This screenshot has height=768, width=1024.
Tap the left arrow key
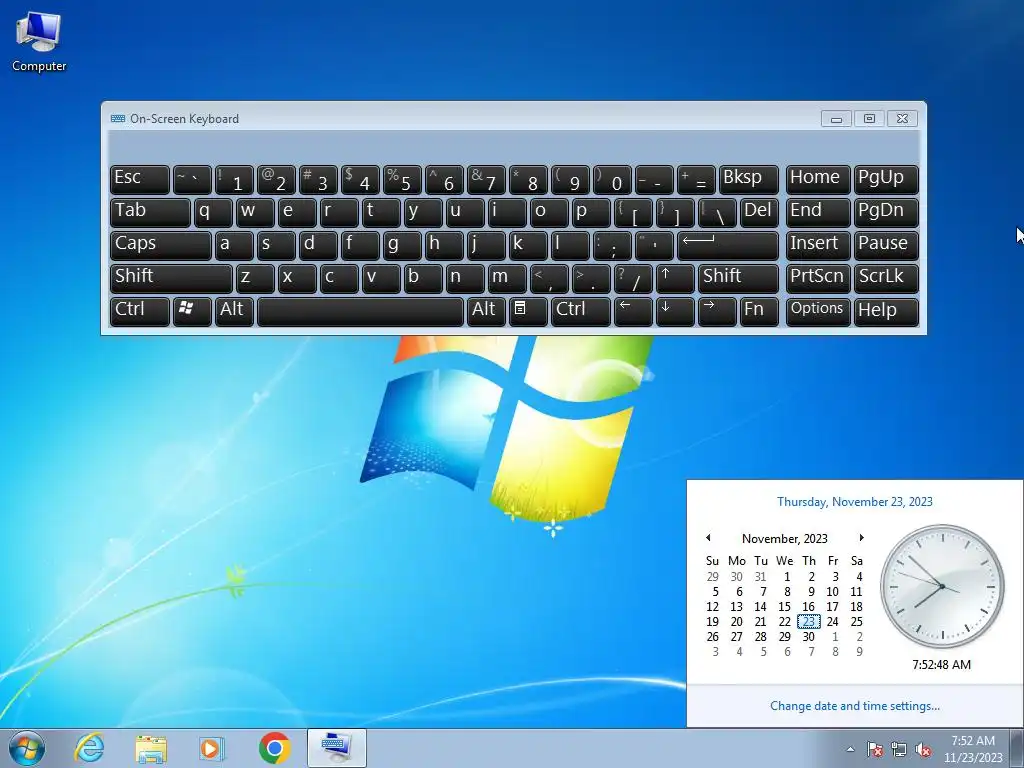(633, 311)
